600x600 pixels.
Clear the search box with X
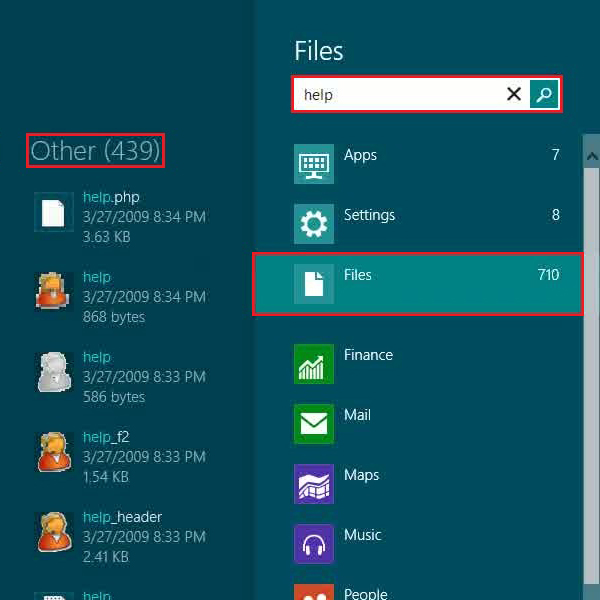(514, 94)
